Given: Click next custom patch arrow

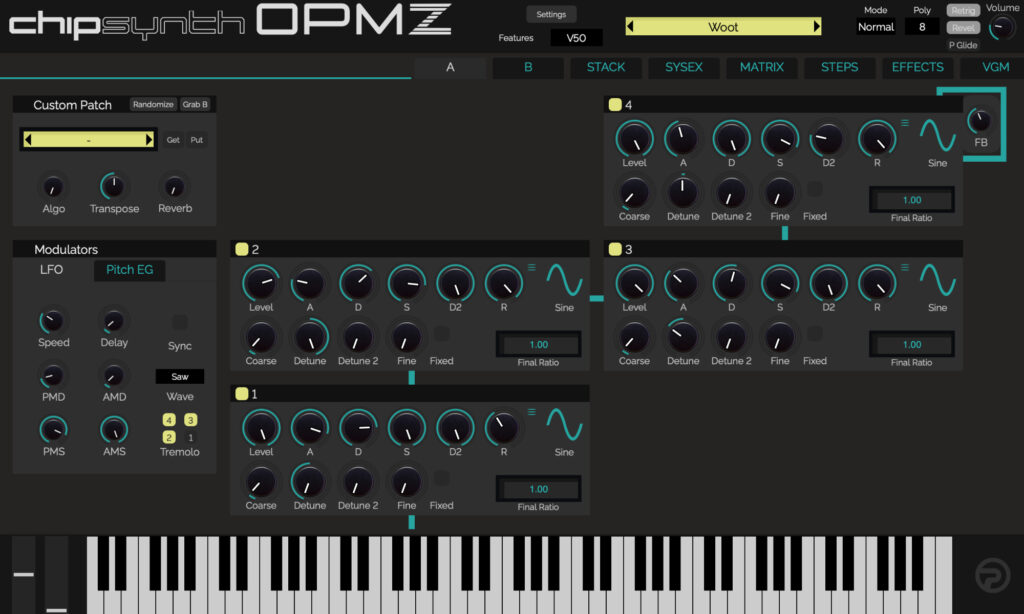Looking at the screenshot, I should point(149,139).
